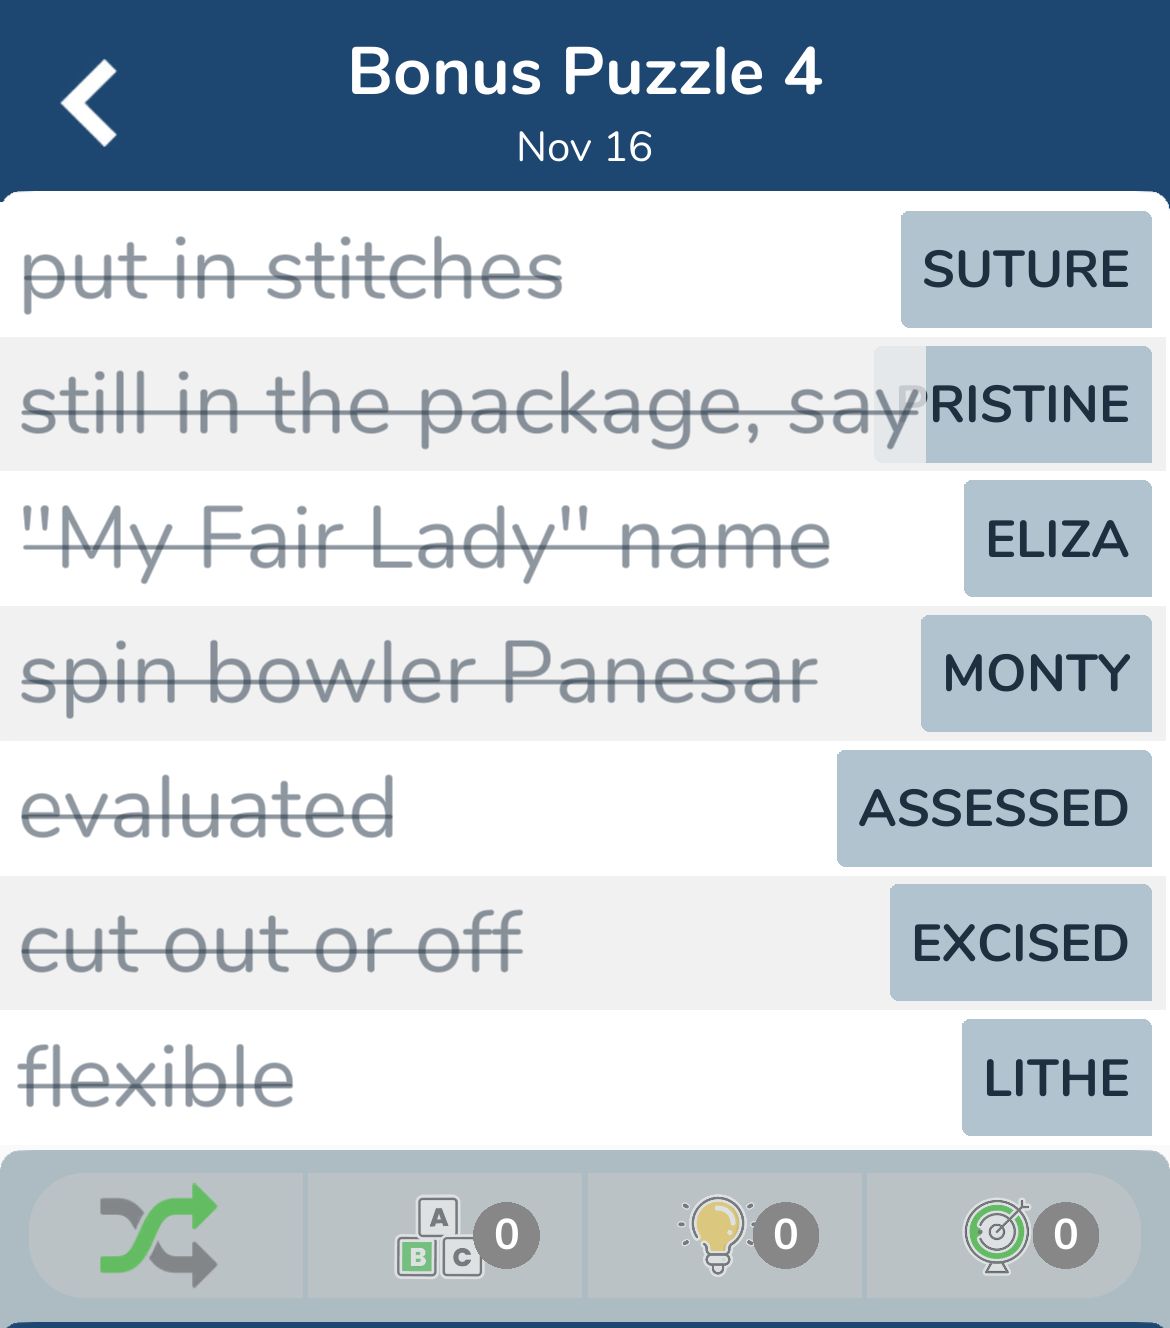Screen dimensions: 1170x1328
Task: Tap the Bonus Puzzle 4 title
Action: pyautogui.click(x=585, y=72)
